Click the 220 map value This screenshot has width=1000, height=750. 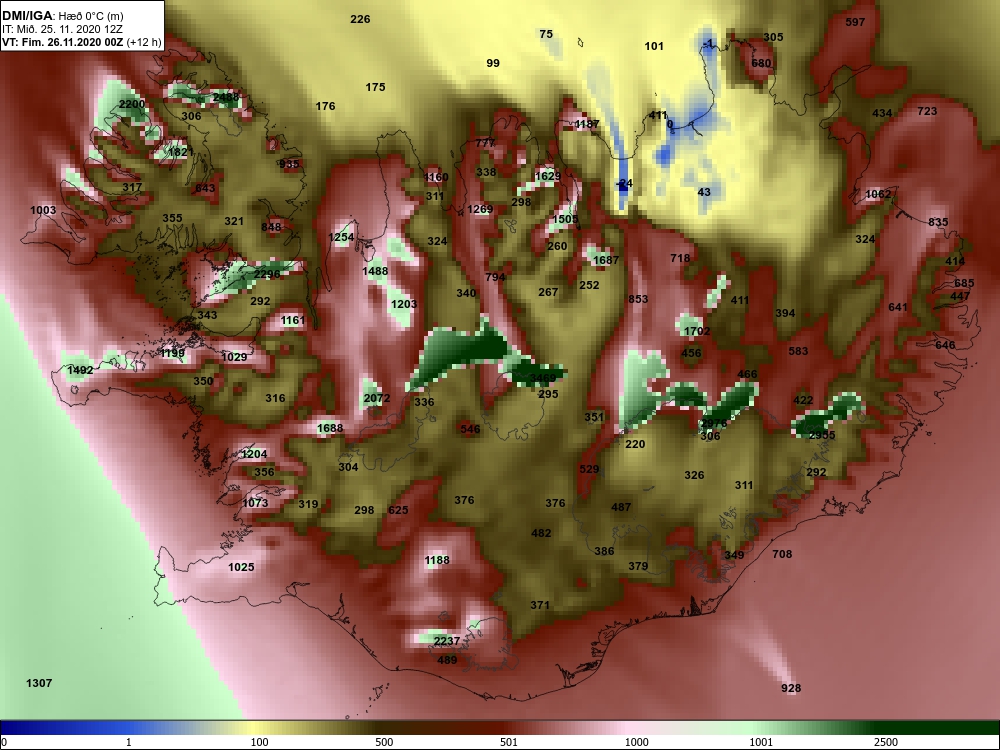click(635, 444)
